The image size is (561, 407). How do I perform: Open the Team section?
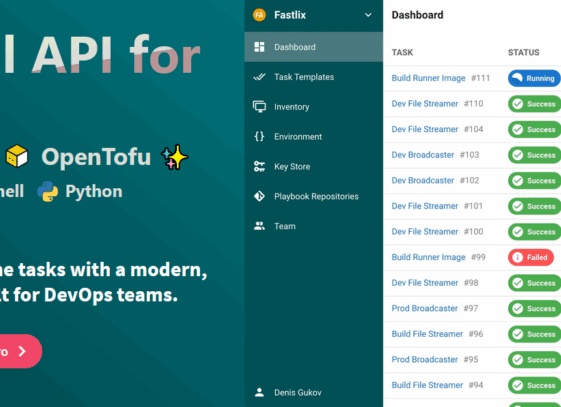click(313, 226)
